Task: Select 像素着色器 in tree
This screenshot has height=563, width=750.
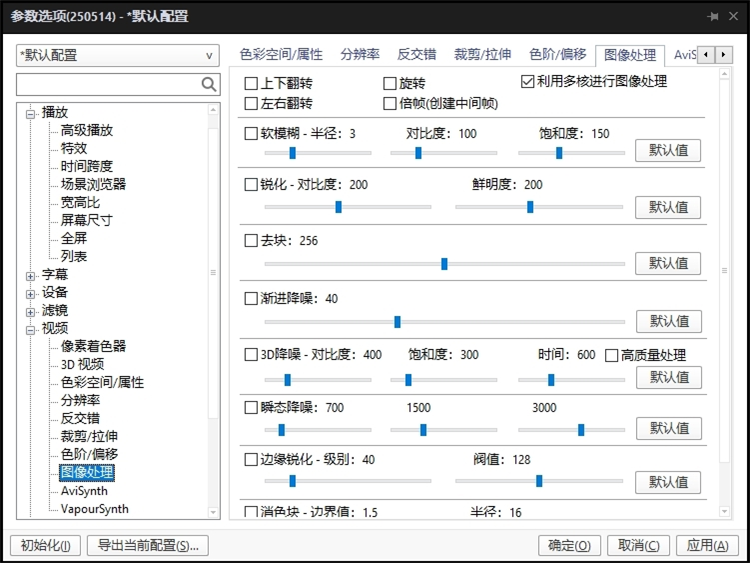Action: click(93, 346)
